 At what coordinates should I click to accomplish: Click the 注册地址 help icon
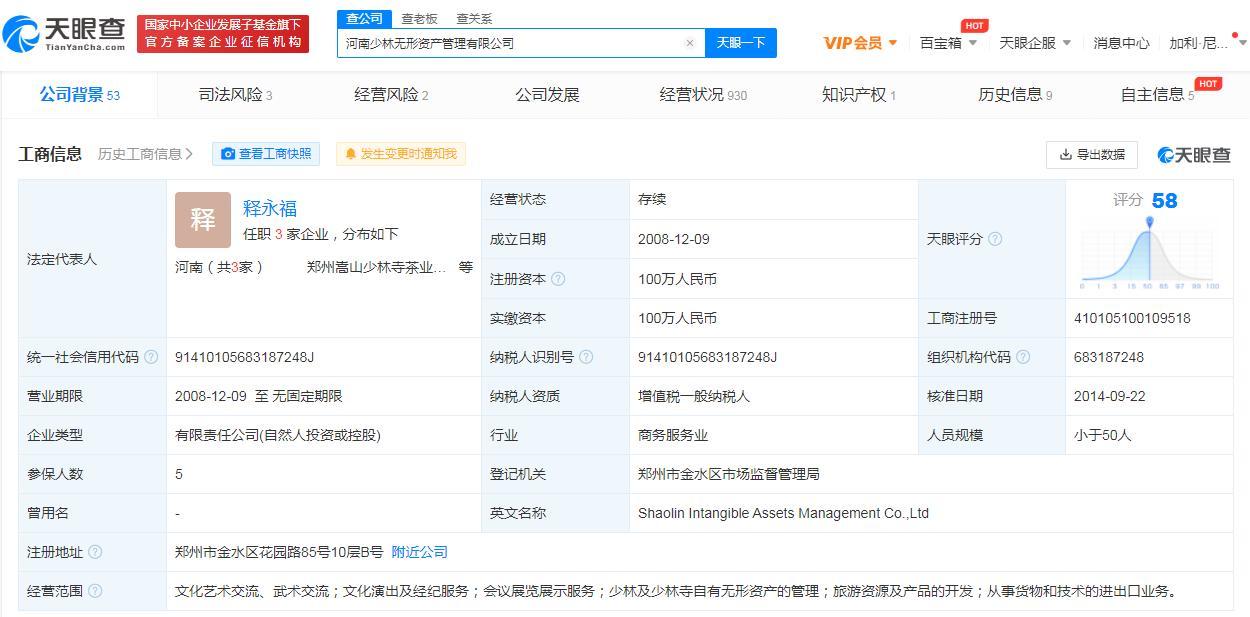95,552
